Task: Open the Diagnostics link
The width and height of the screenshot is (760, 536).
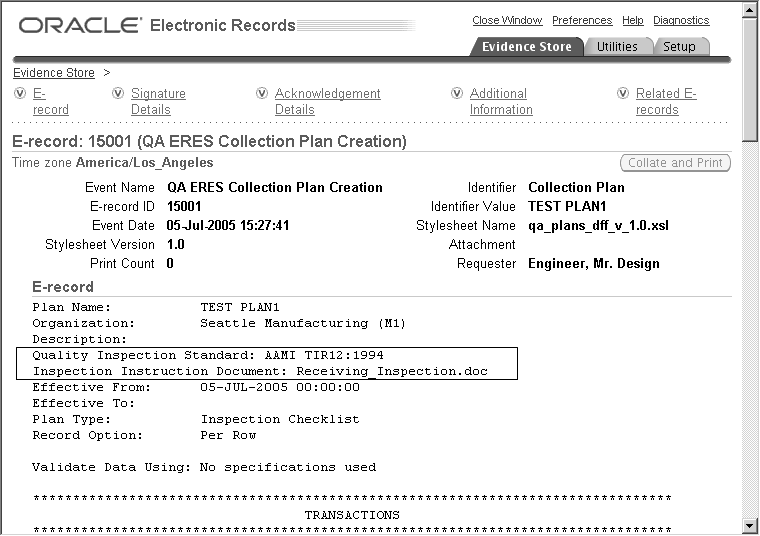Action: (681, 20)
